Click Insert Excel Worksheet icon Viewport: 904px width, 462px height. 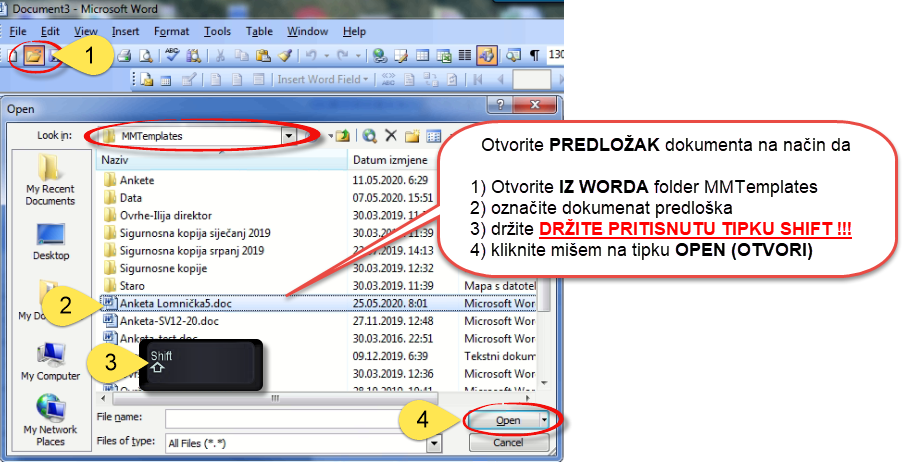[444, 55]
